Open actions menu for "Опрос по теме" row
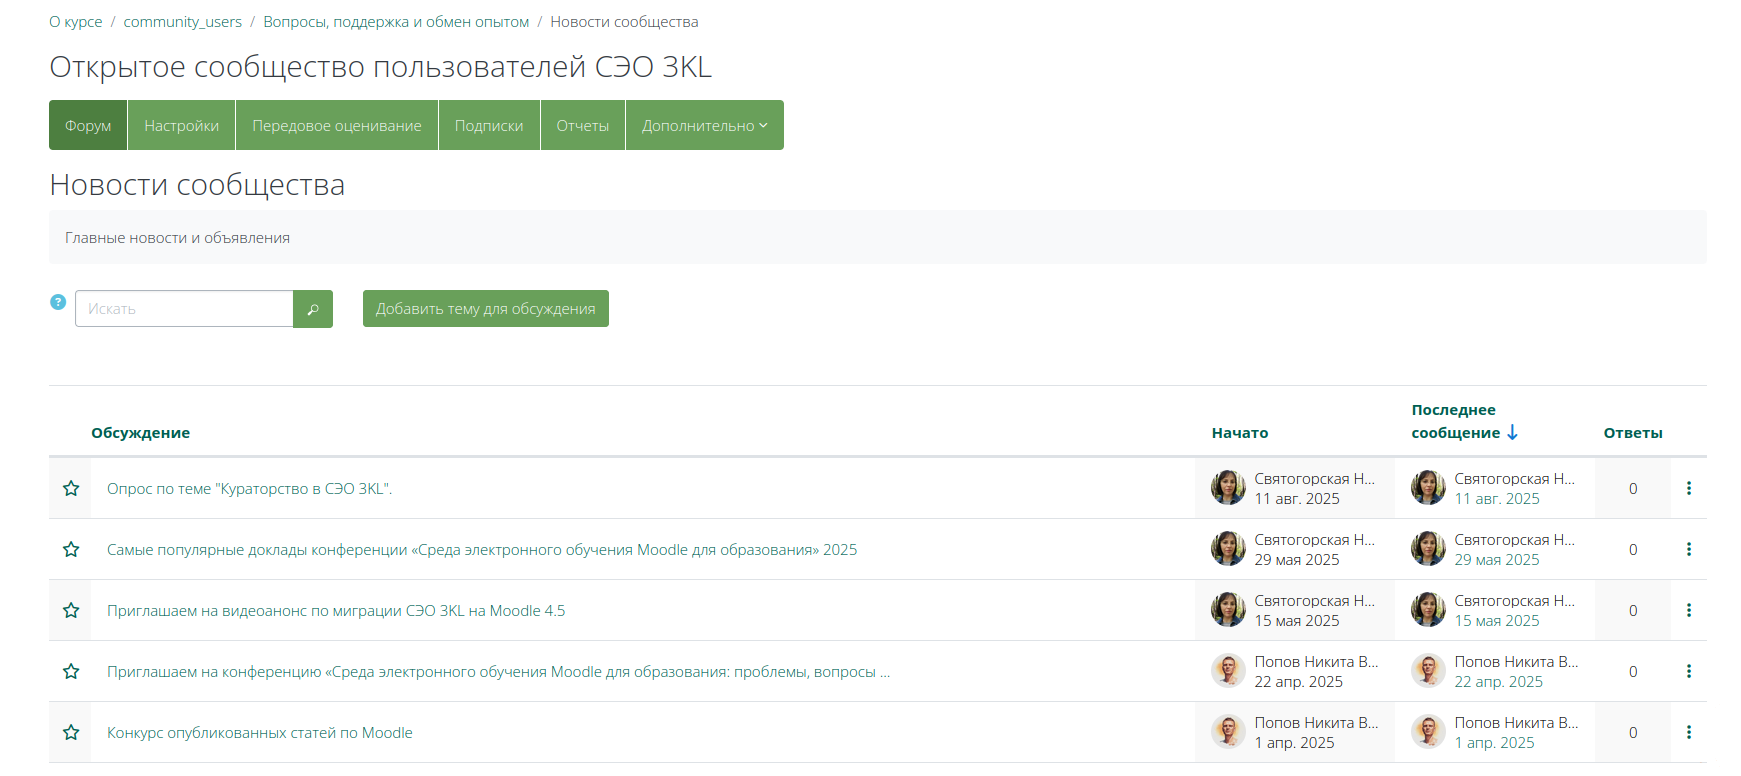This screenshot has width=1741, height=776. pos(1688,488)
